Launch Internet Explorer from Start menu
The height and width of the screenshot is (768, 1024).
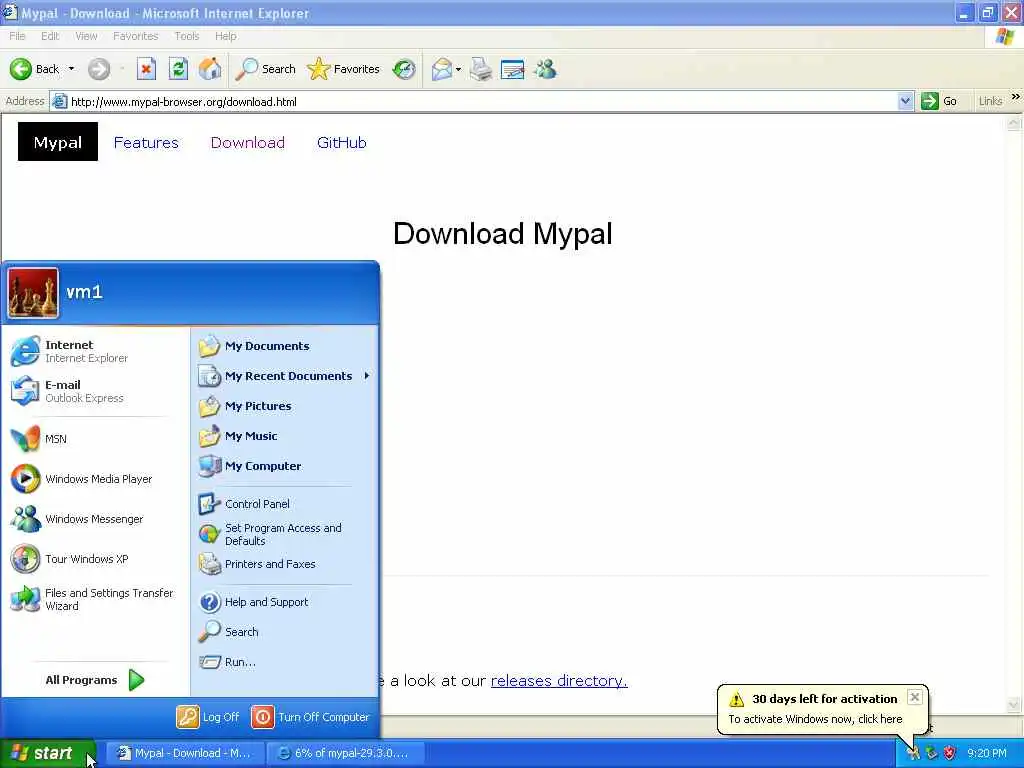click(93, 351)
